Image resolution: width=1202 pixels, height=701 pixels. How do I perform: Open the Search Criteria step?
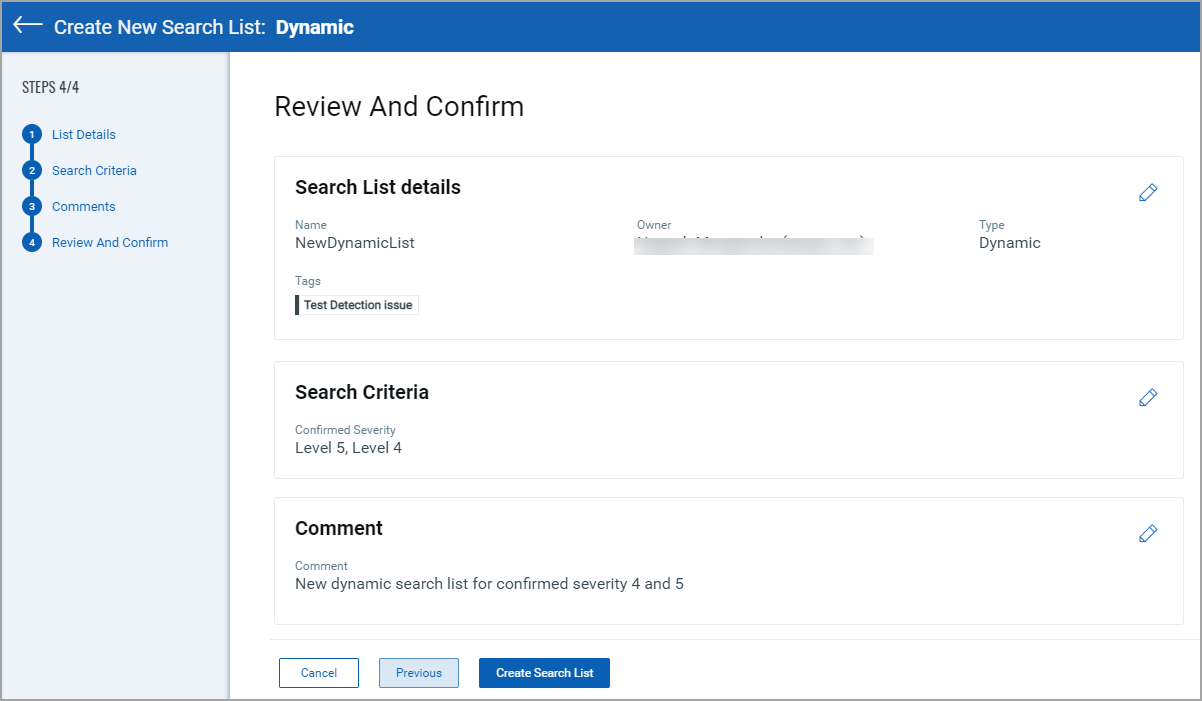coord(94,170)
